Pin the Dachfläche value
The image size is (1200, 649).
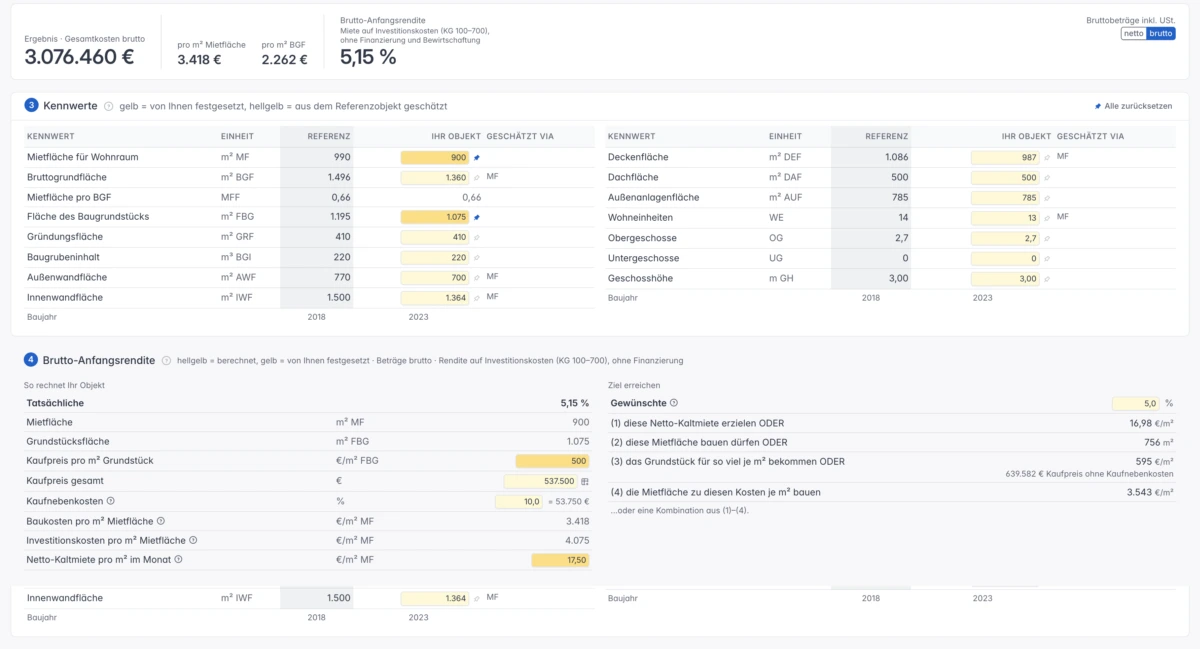pyautogui.click(x=1047, y=178)
